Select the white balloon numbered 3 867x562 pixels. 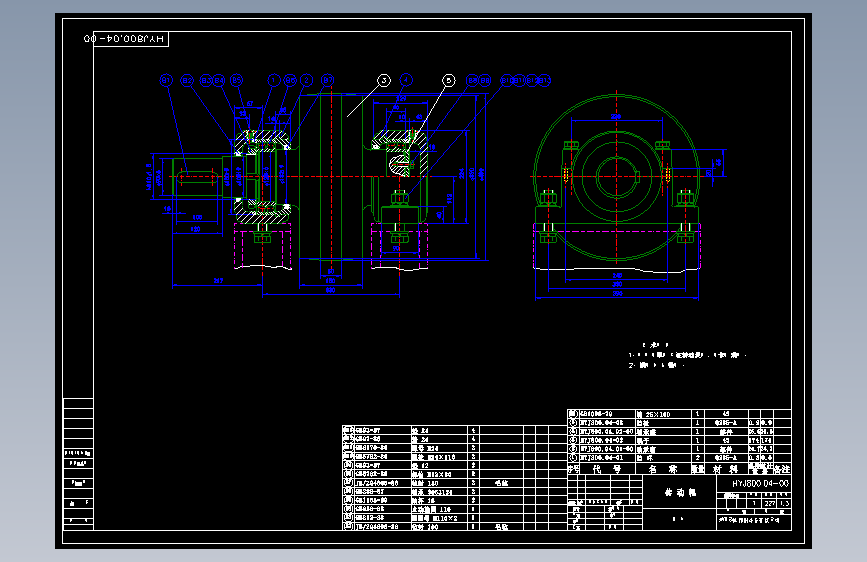(384, 81)
